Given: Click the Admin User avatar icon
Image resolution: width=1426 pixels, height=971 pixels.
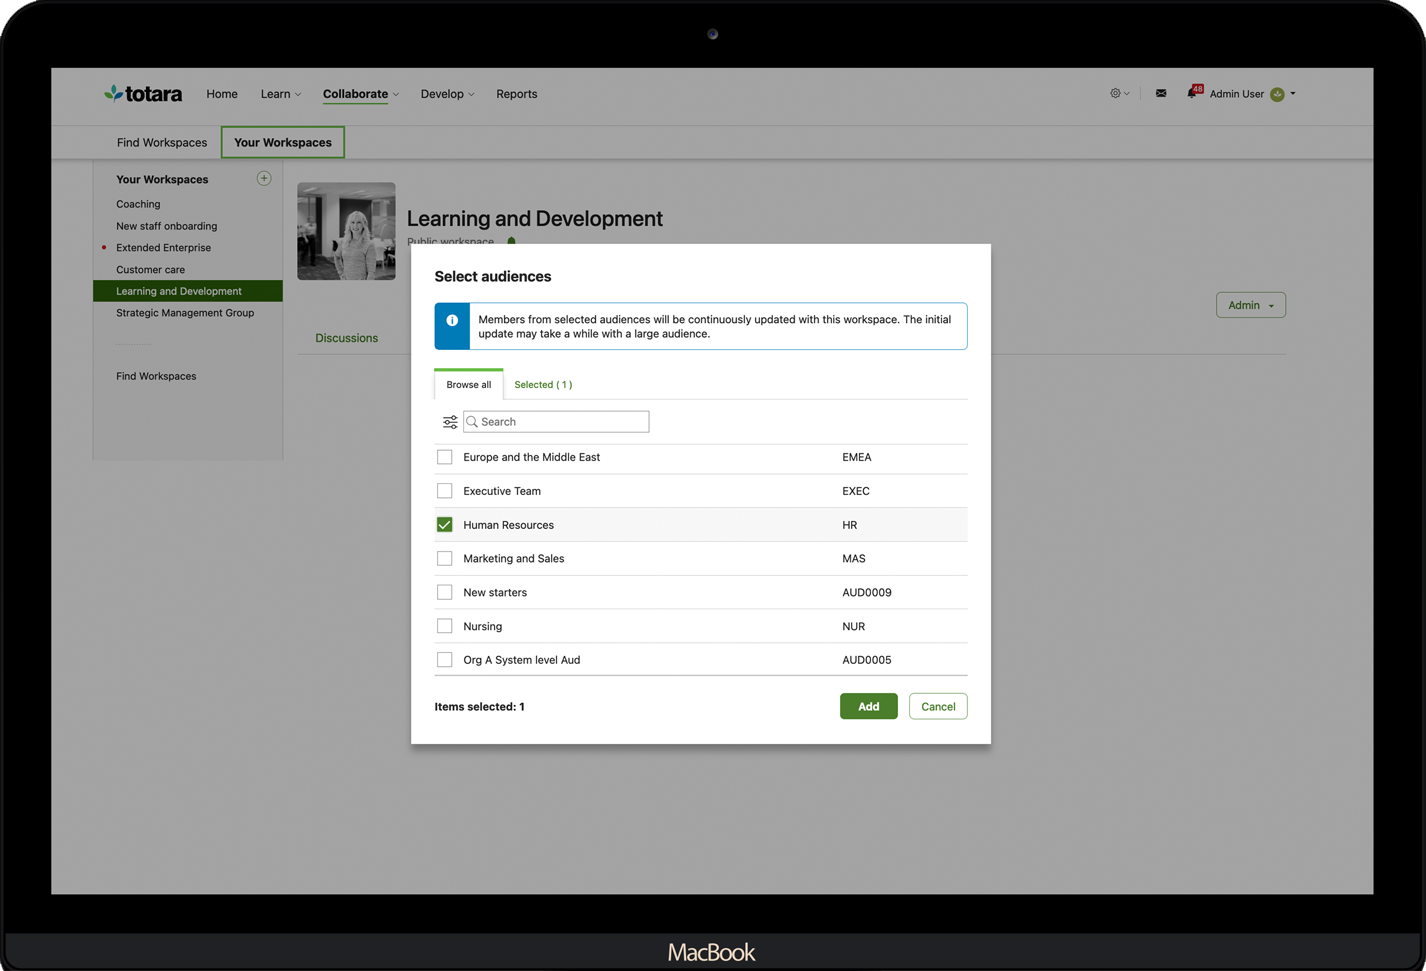Looking at the screenshot, I should tap(1277, 93).
